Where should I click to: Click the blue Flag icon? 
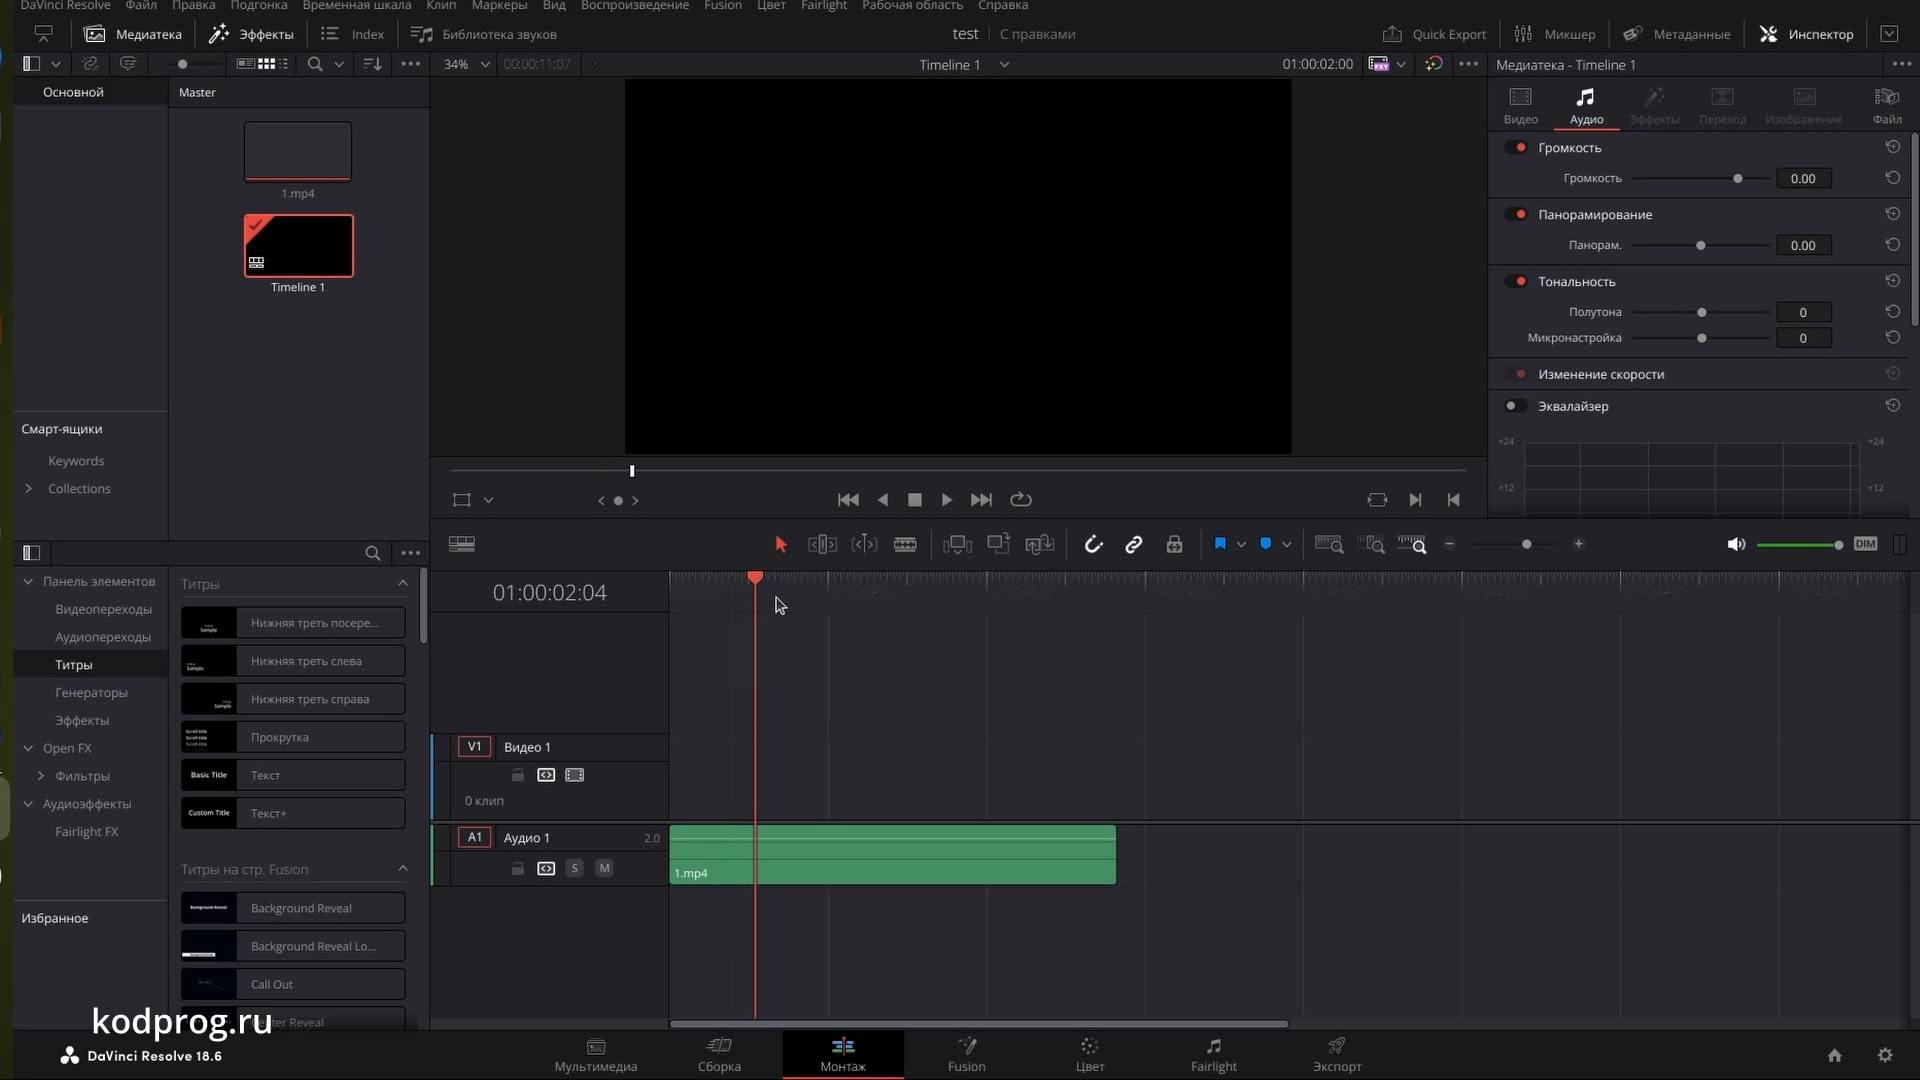click(1220, 544)
